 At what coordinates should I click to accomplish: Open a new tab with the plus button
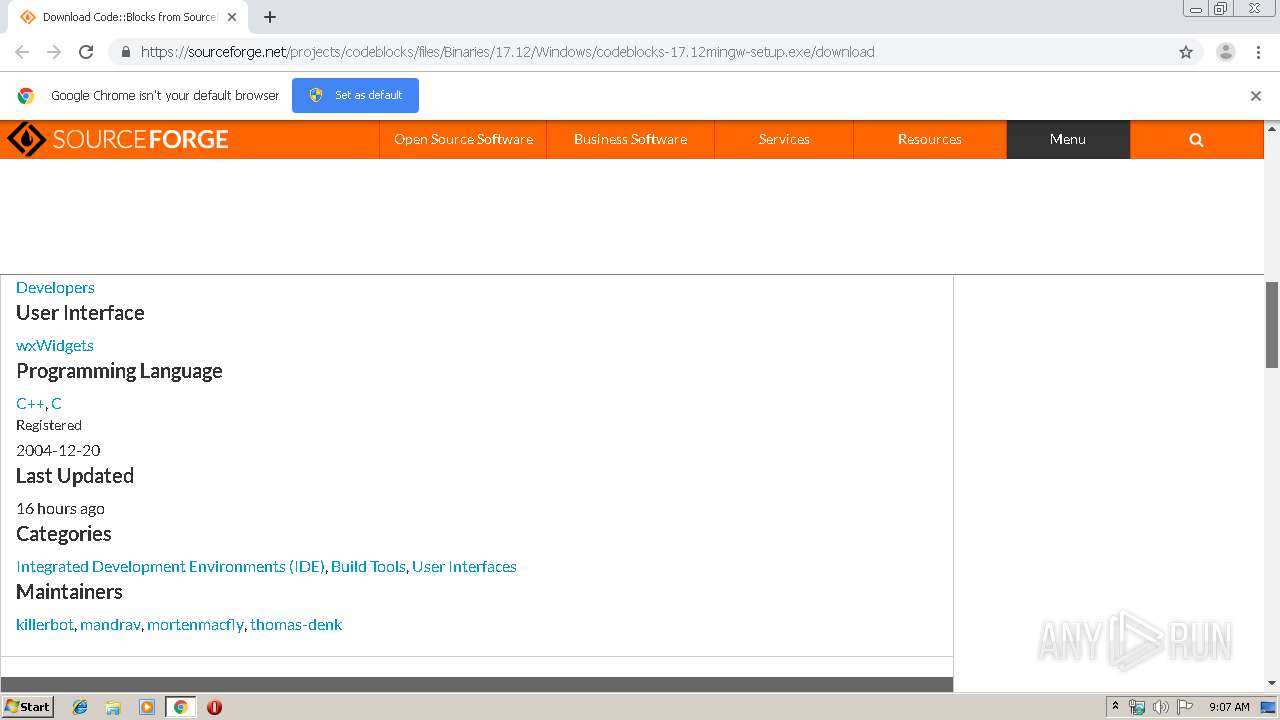pyautogui.click(x=270, y=17)
